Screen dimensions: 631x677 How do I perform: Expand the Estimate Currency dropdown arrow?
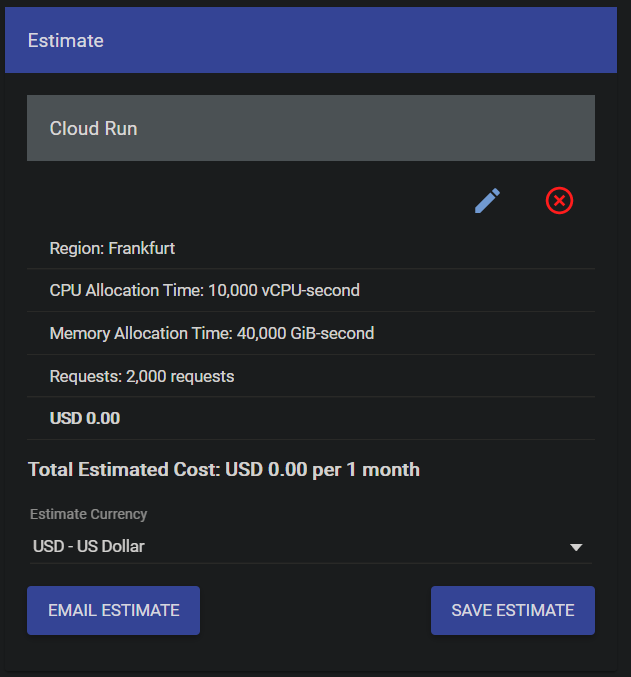click(576, 547)
